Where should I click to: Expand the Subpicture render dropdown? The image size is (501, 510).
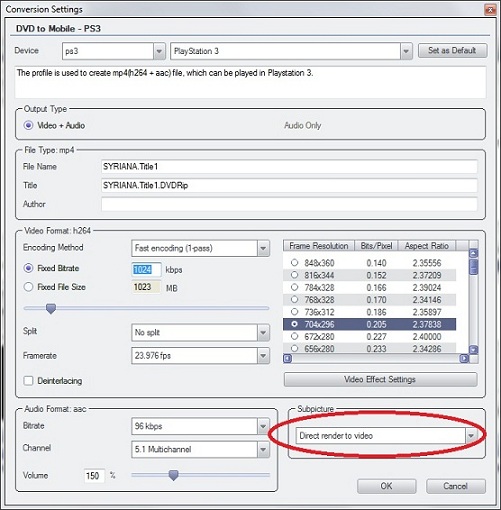point(471,436)
